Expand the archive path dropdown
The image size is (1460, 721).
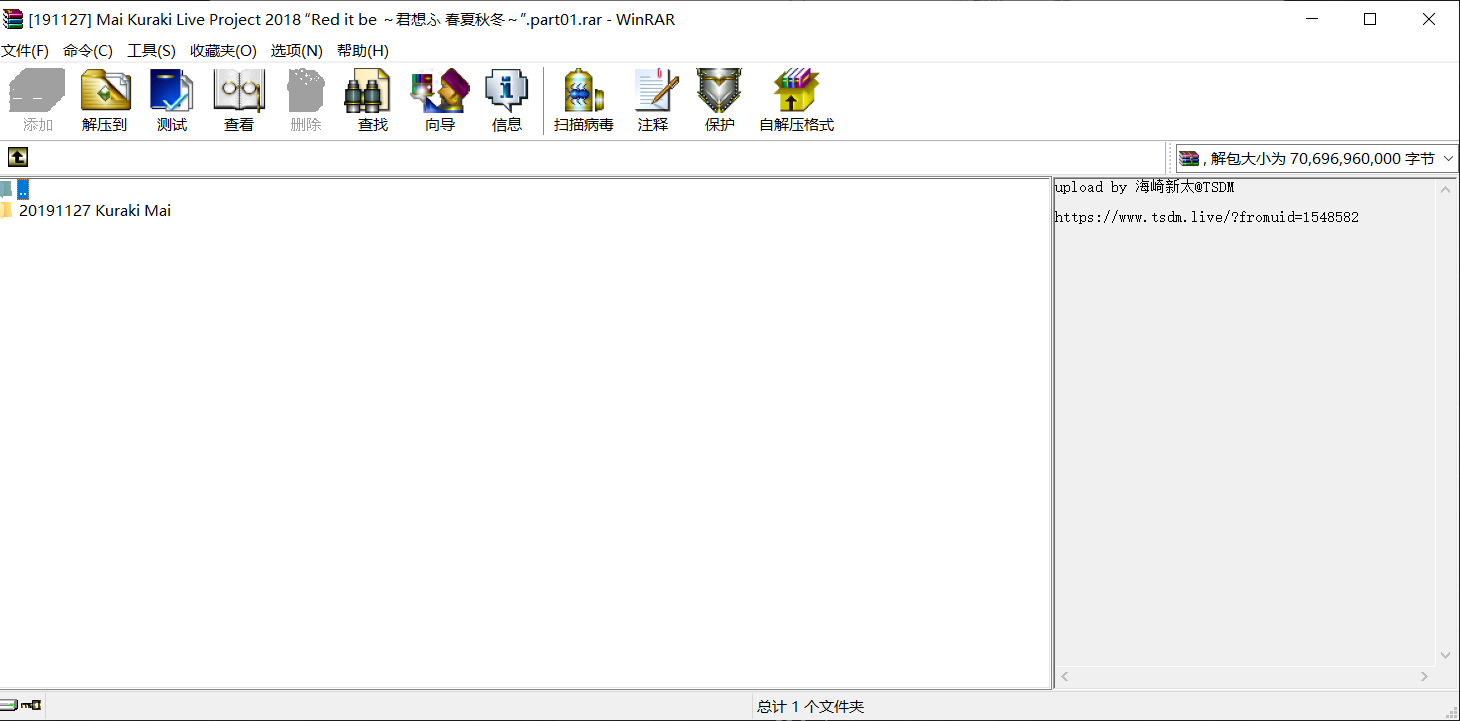coord(1449,158)
